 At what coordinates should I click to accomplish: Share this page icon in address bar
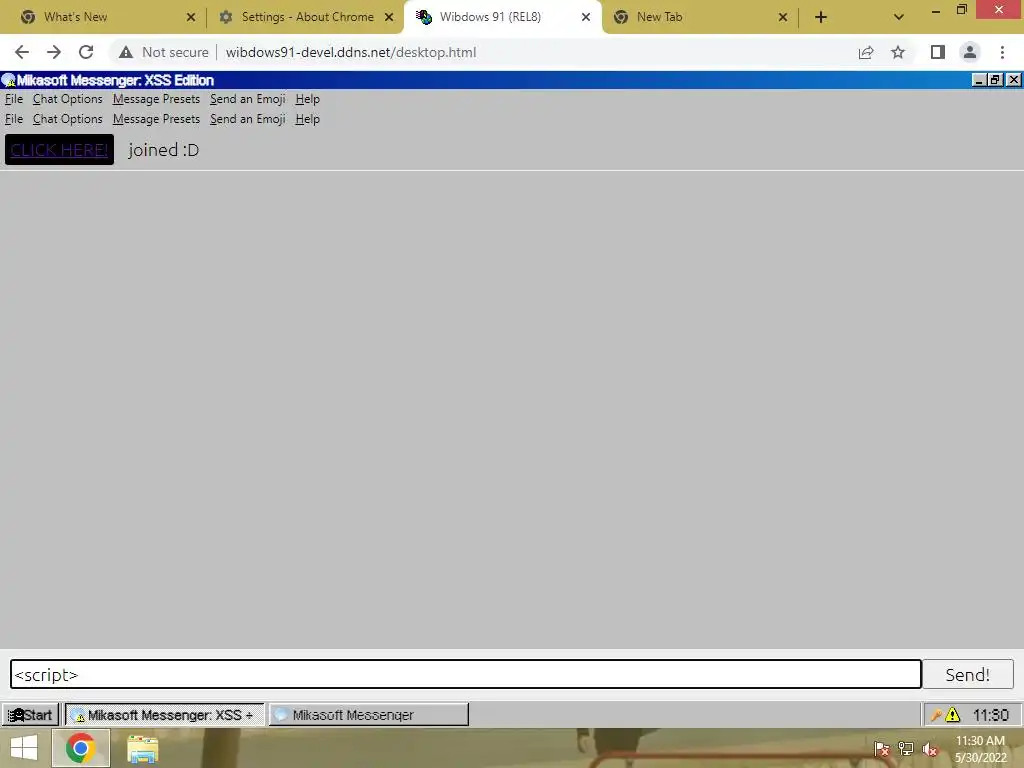tap(866, 52)
